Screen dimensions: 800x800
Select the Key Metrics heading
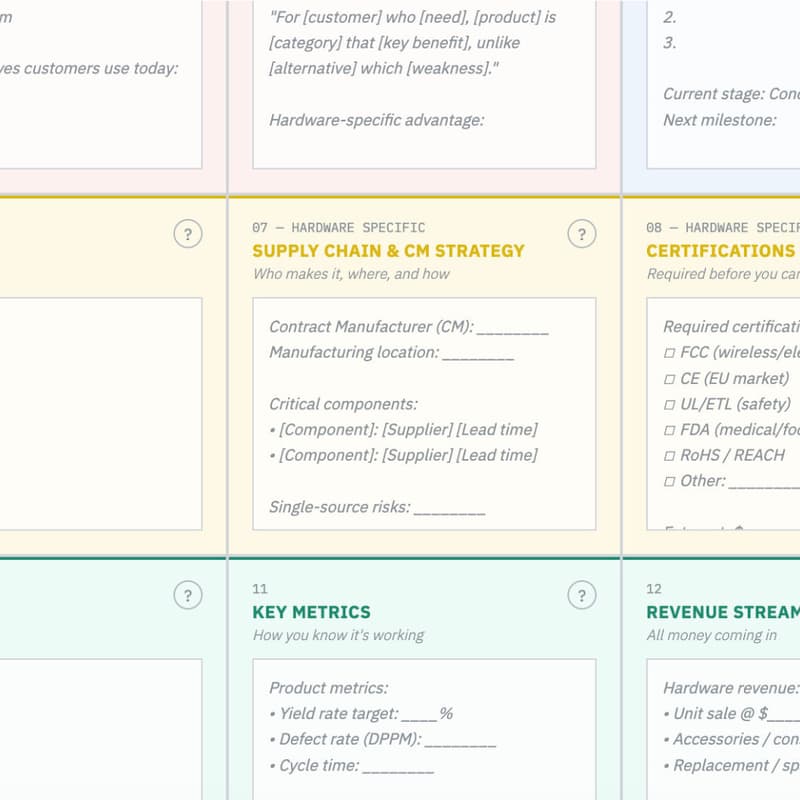[311, 612]
